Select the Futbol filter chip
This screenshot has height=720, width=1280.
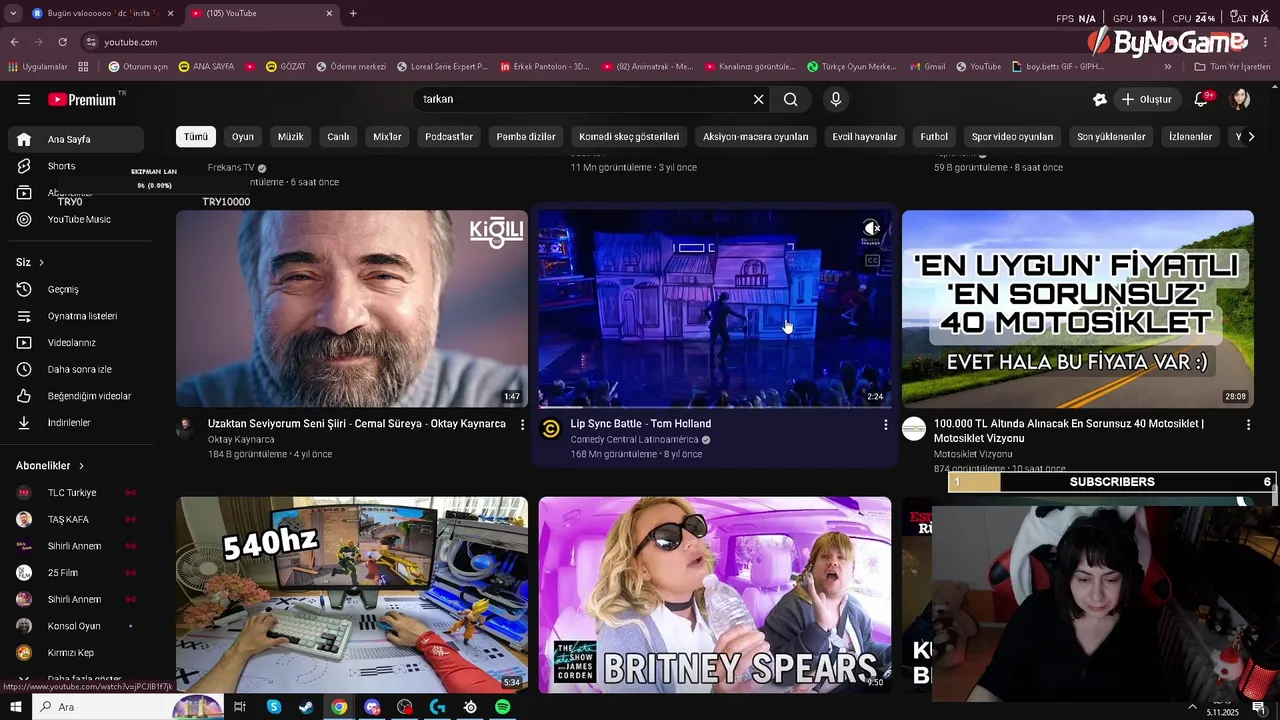(x=934, y=137)
